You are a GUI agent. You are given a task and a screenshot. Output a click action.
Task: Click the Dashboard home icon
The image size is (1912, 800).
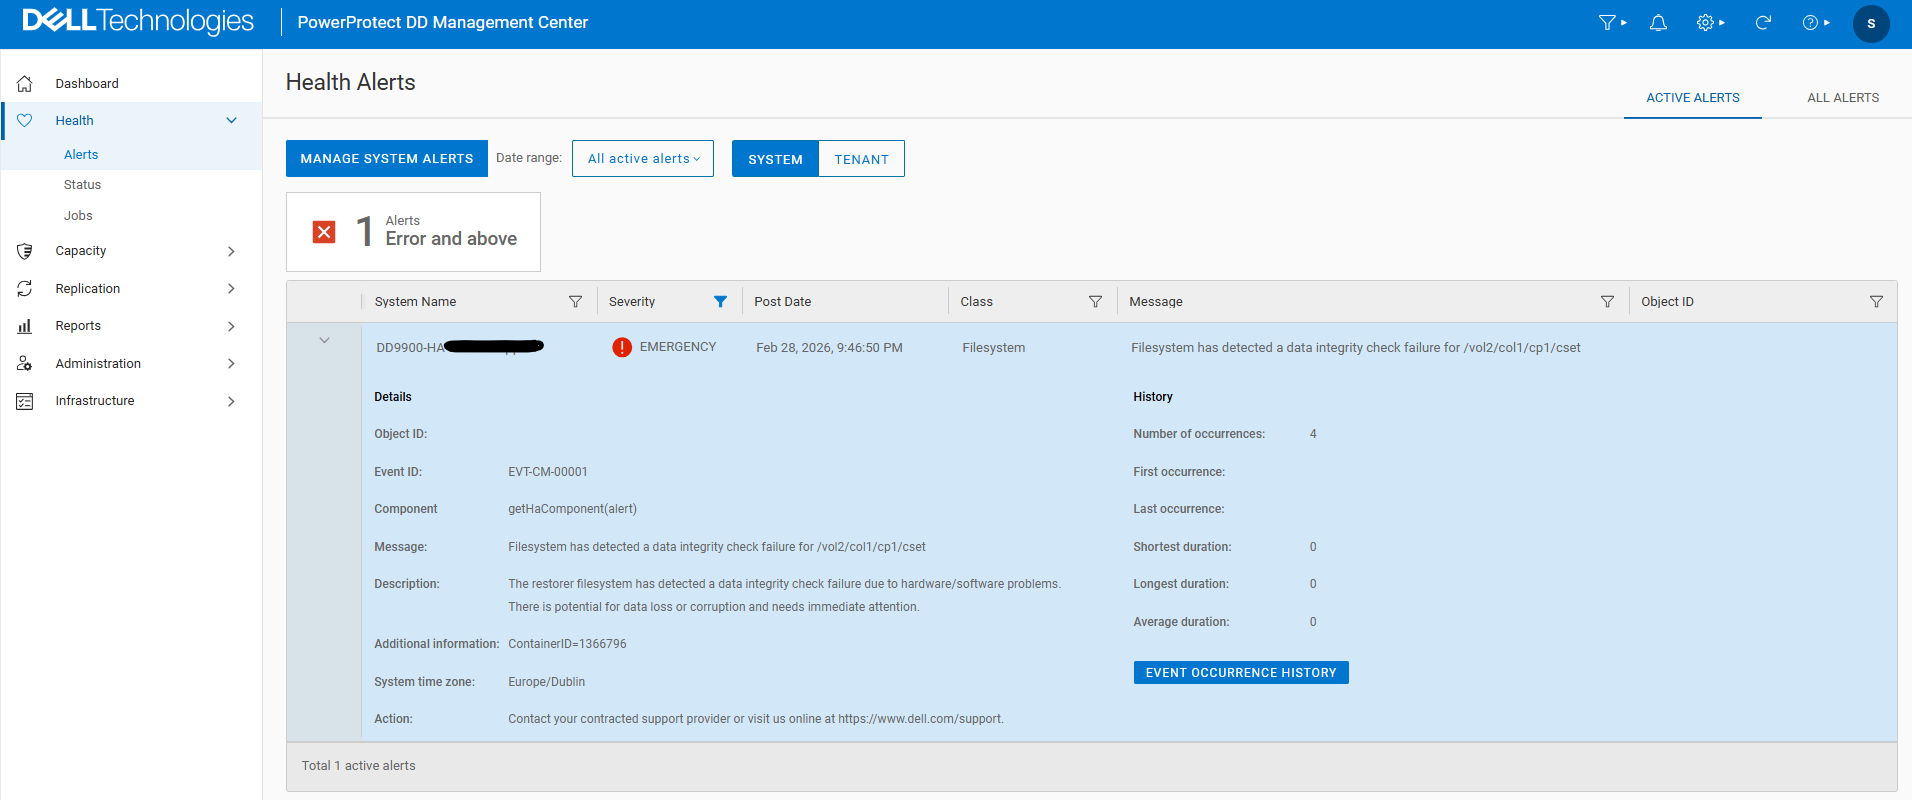(25, 83)
